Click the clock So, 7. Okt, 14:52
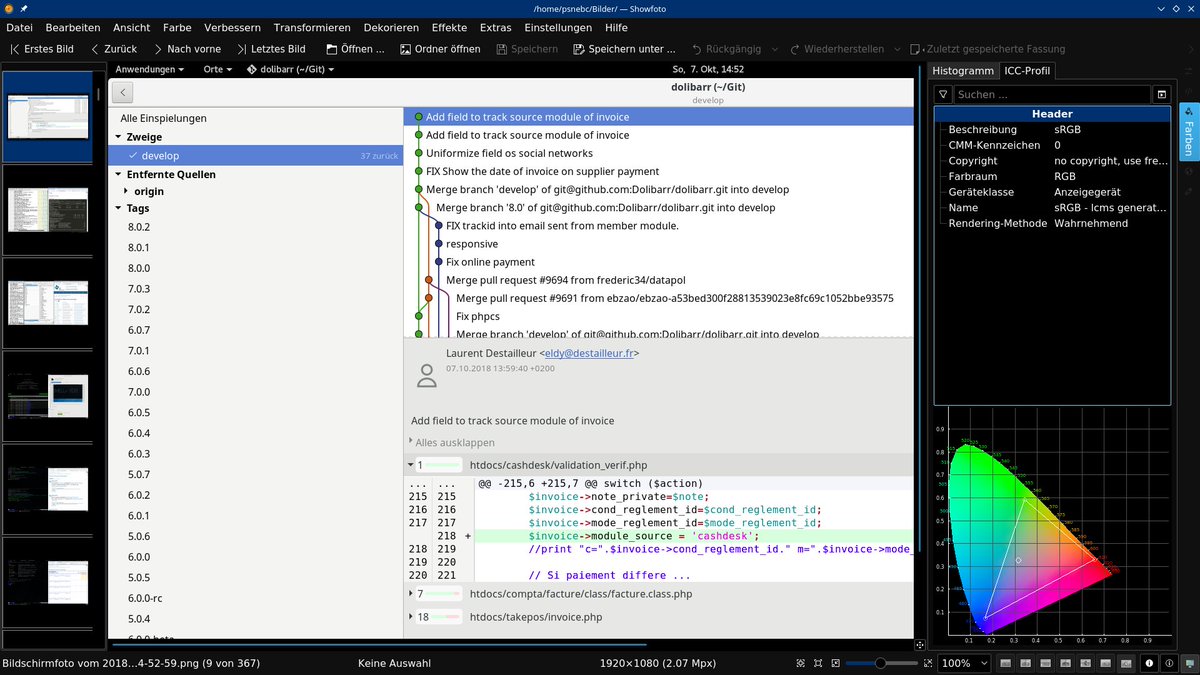This screenshot has height=675, width=1200. (x=708, y=70)
